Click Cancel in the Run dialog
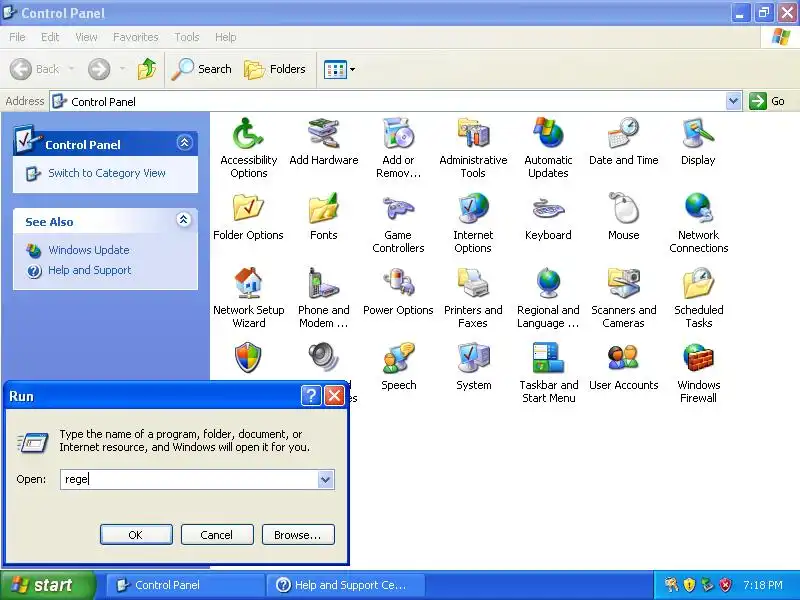The height and width of the screenshot is (600, 800). click(217, 535)
